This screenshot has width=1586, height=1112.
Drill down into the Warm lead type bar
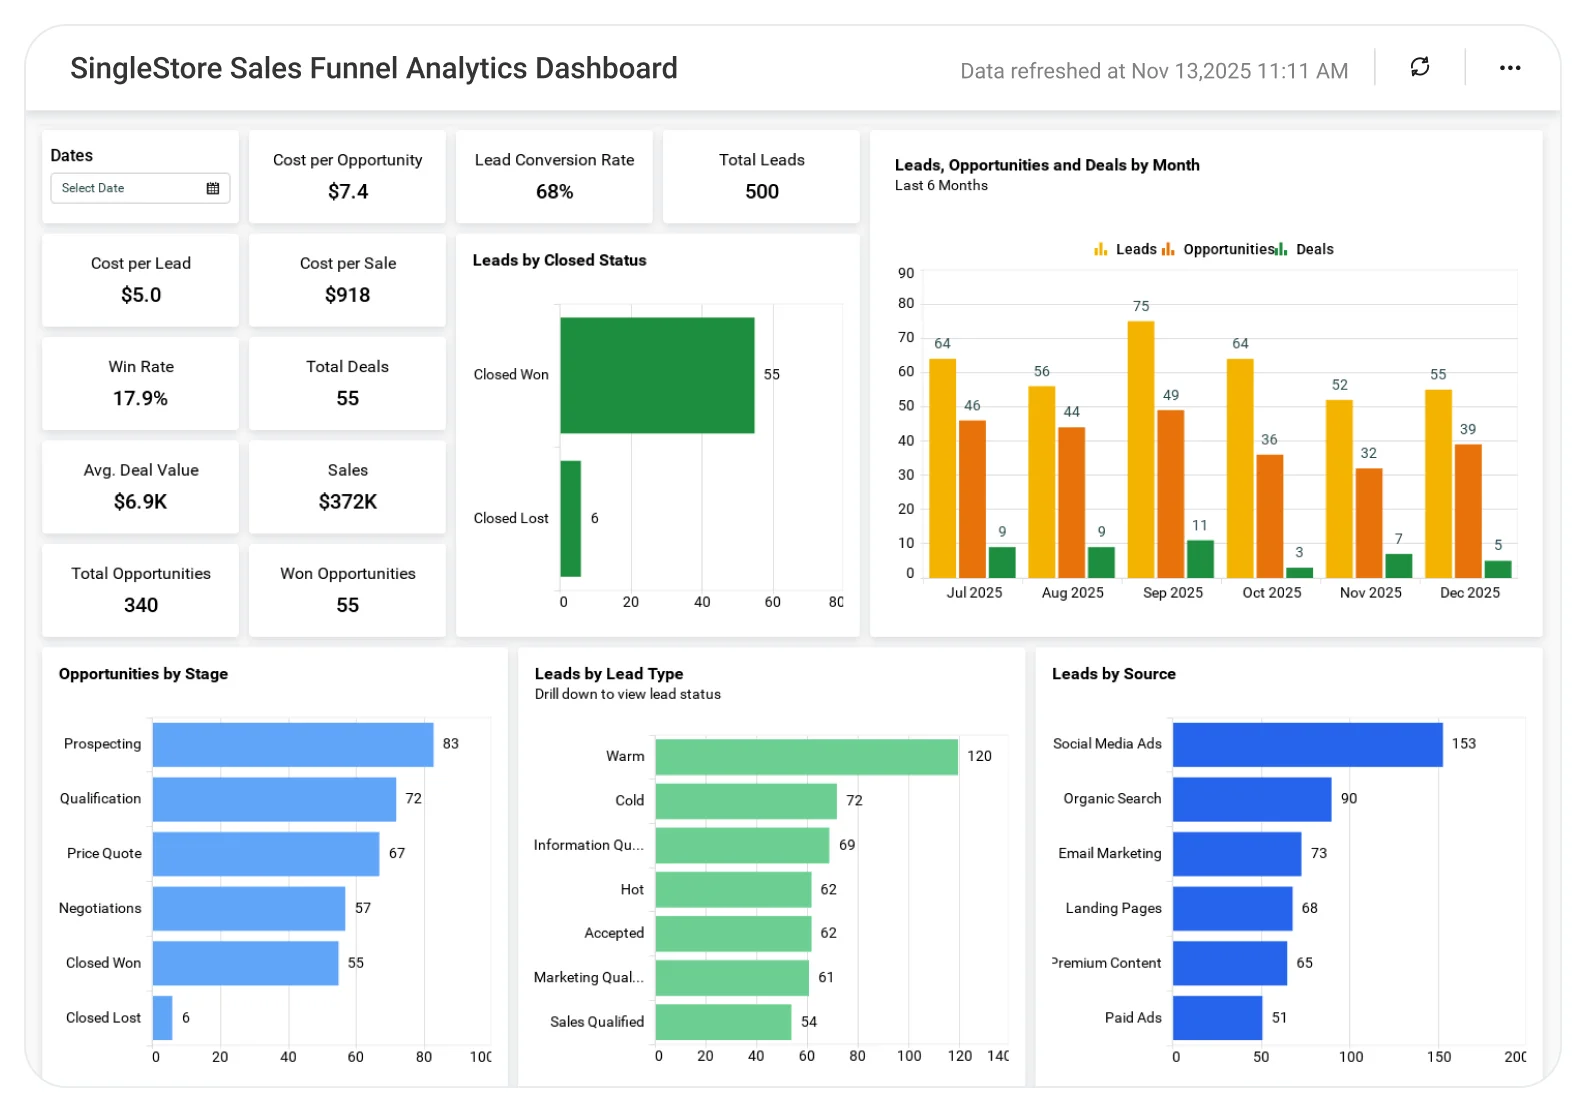807,757
